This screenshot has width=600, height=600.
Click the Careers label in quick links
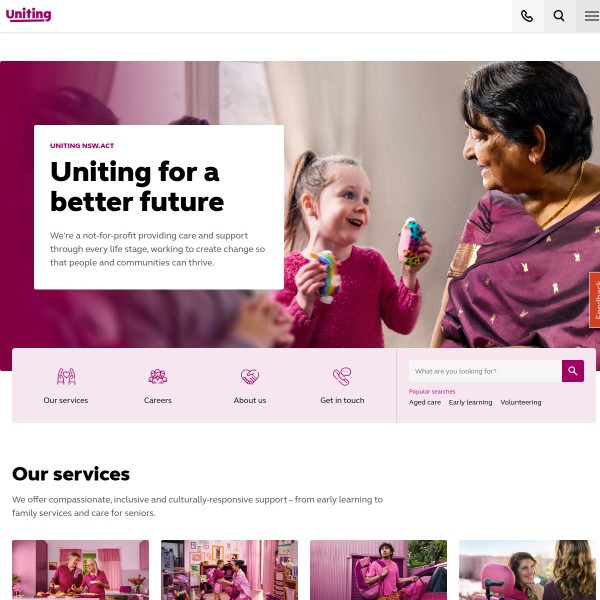coord(158,400)
